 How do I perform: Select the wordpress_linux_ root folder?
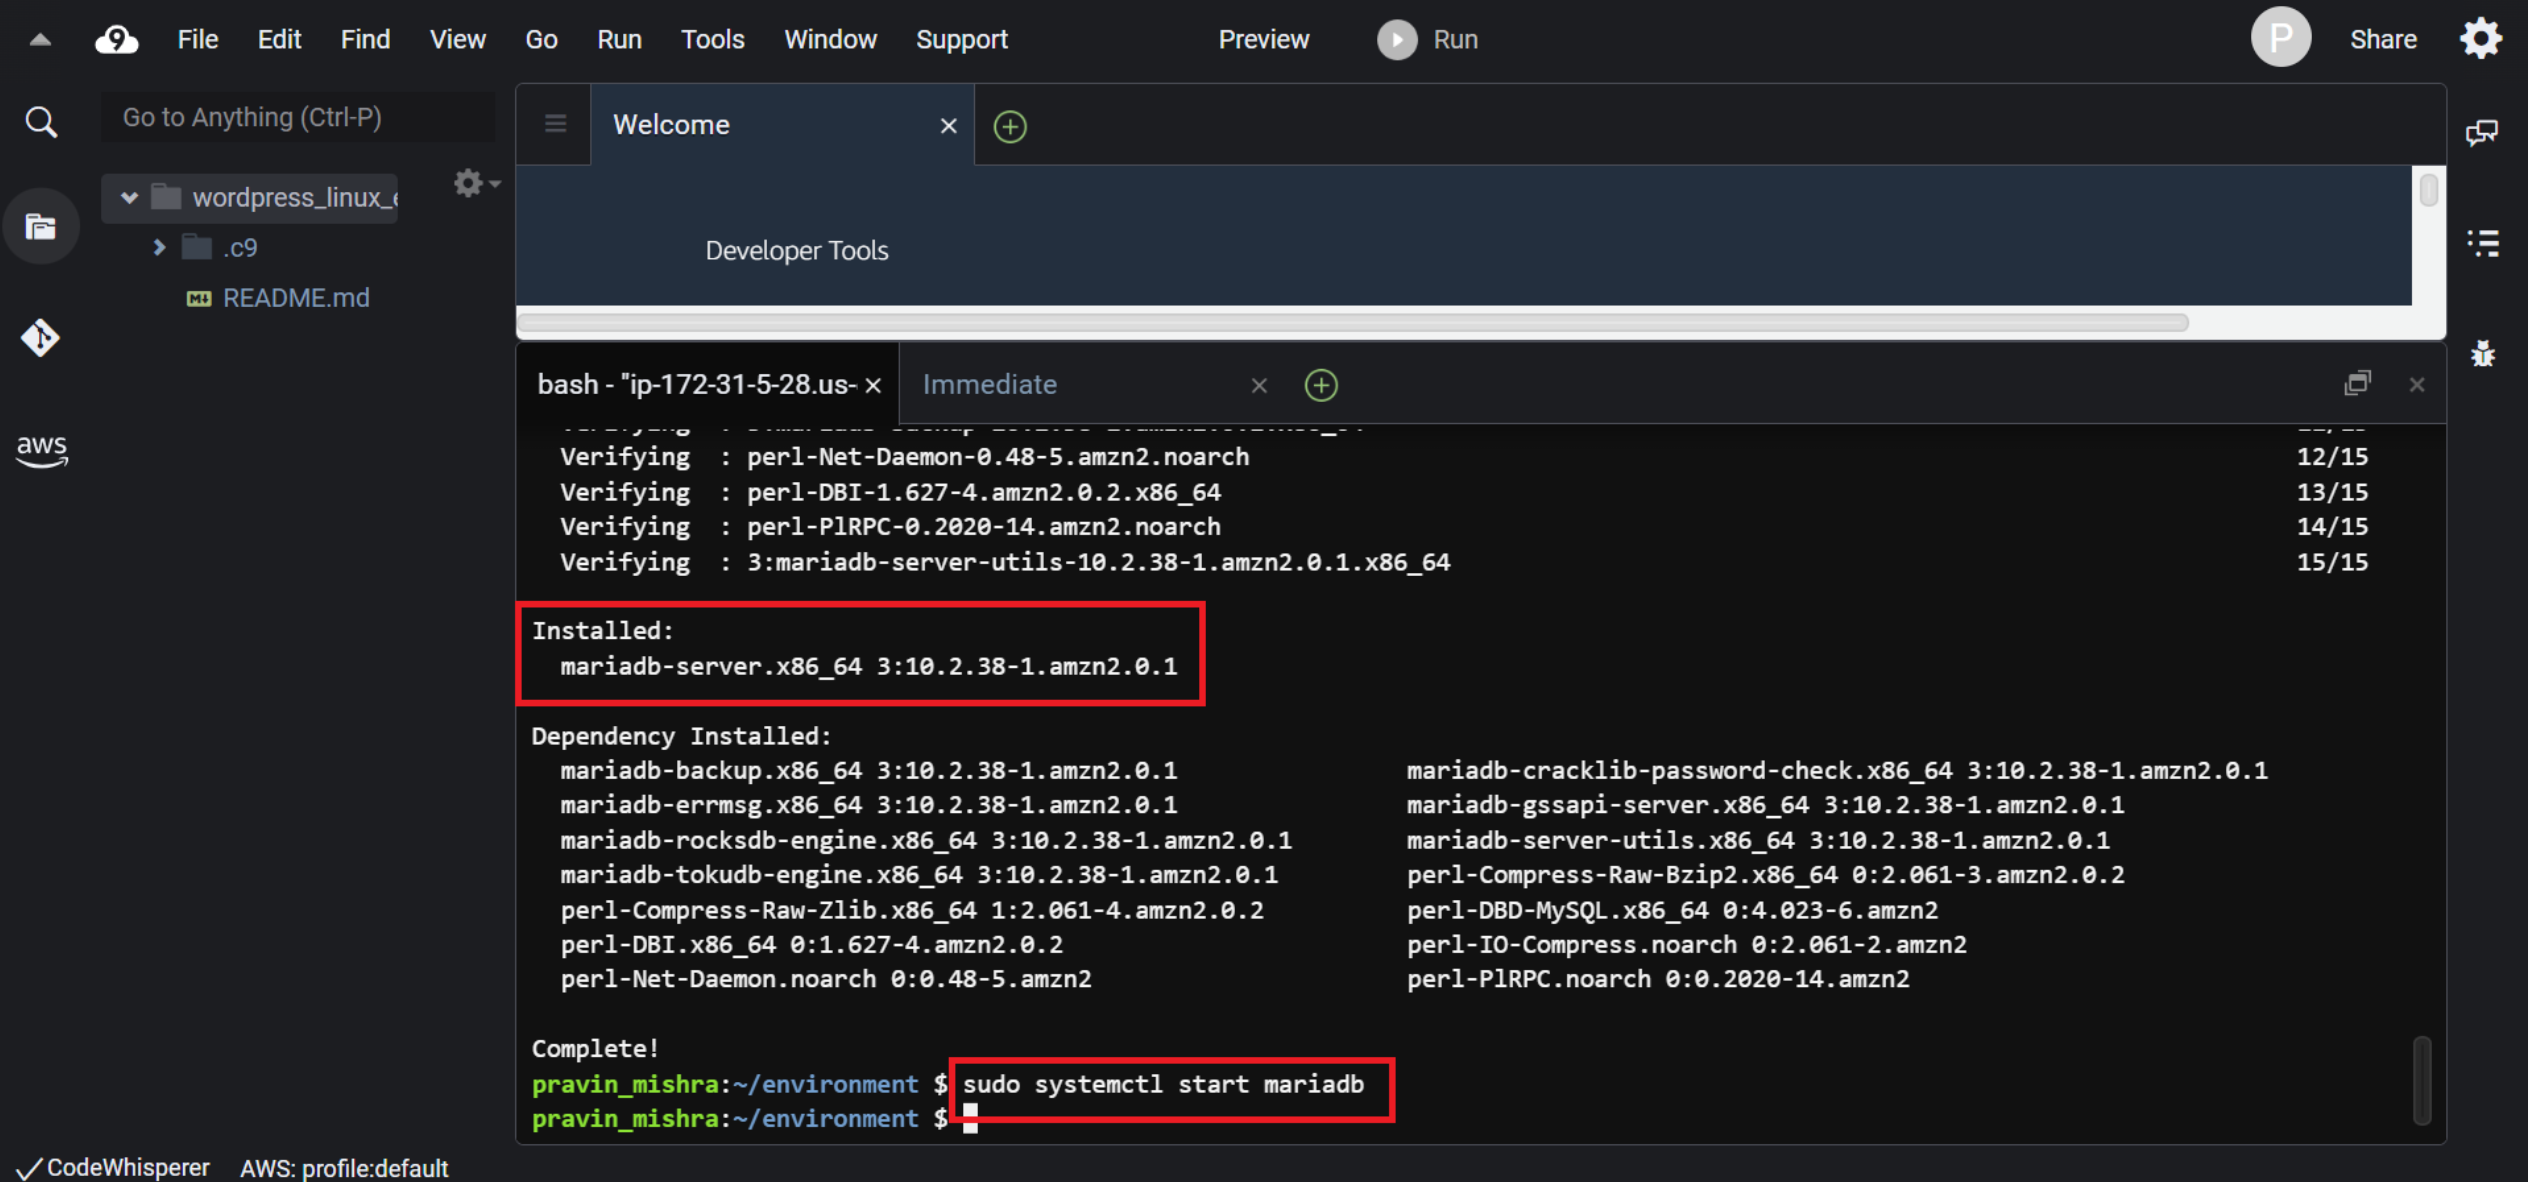click(294, 197)
